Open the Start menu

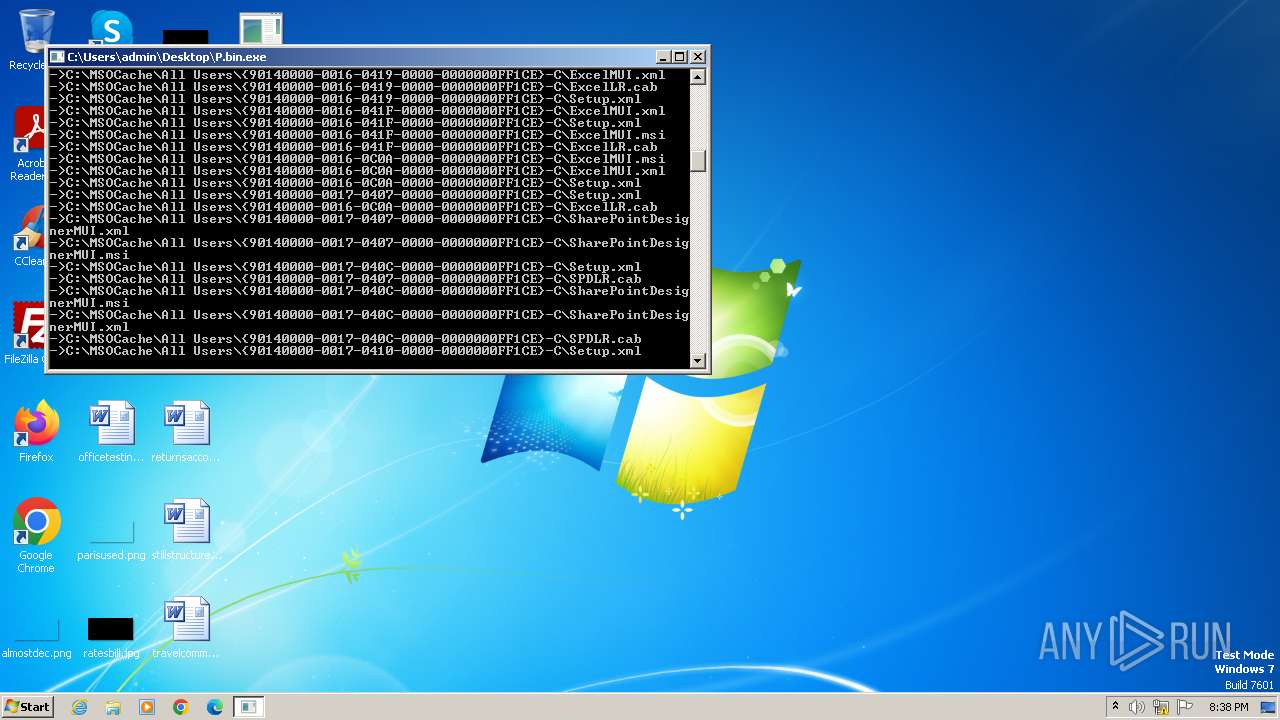pyautogui.click(x=27, y=707)
